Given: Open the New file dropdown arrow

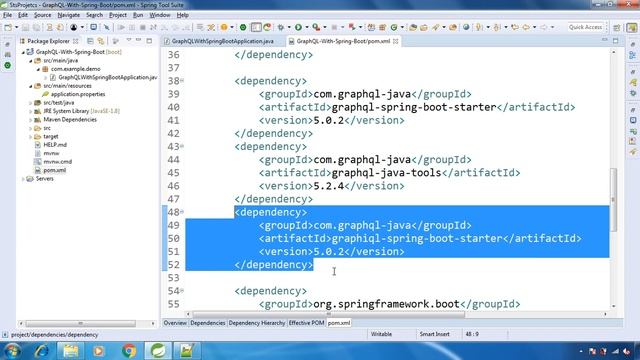Looking at the screenshot, I should [x=16, y=27].
